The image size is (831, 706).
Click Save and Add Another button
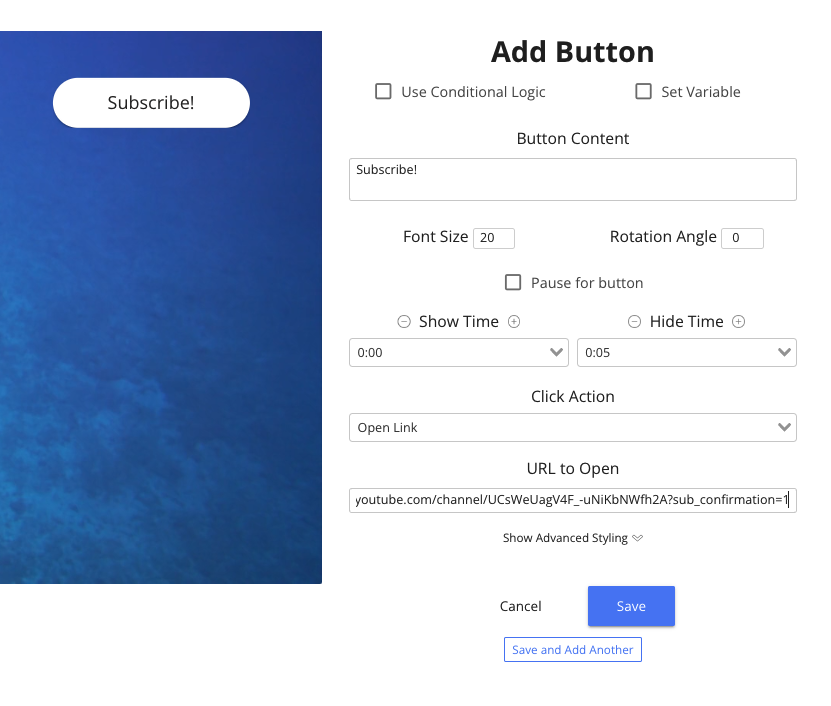click(x=572, y=650)
